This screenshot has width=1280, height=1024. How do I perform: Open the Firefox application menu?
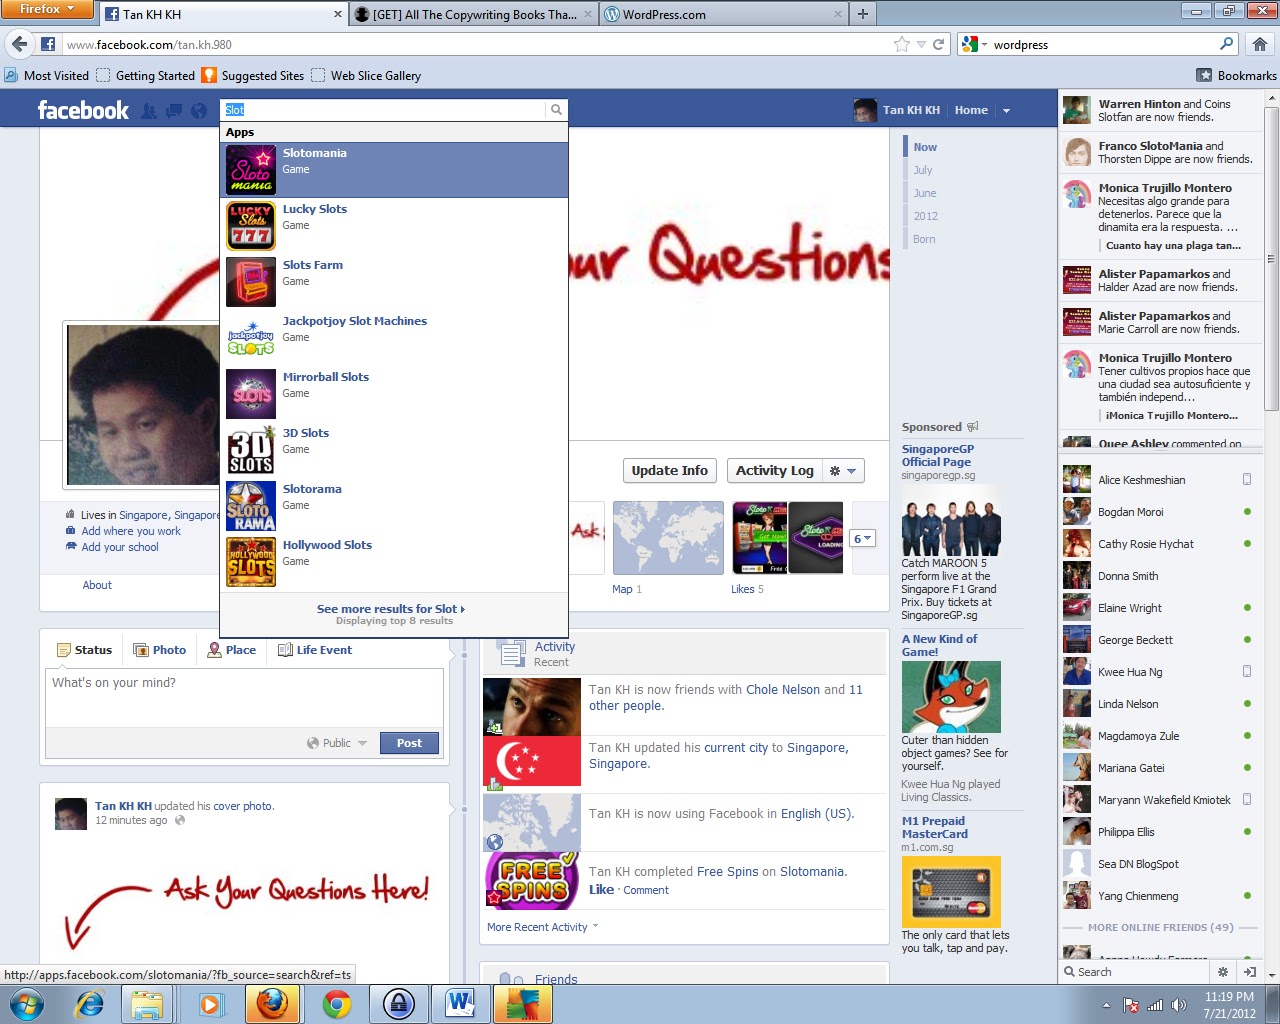tap(48, 9)
